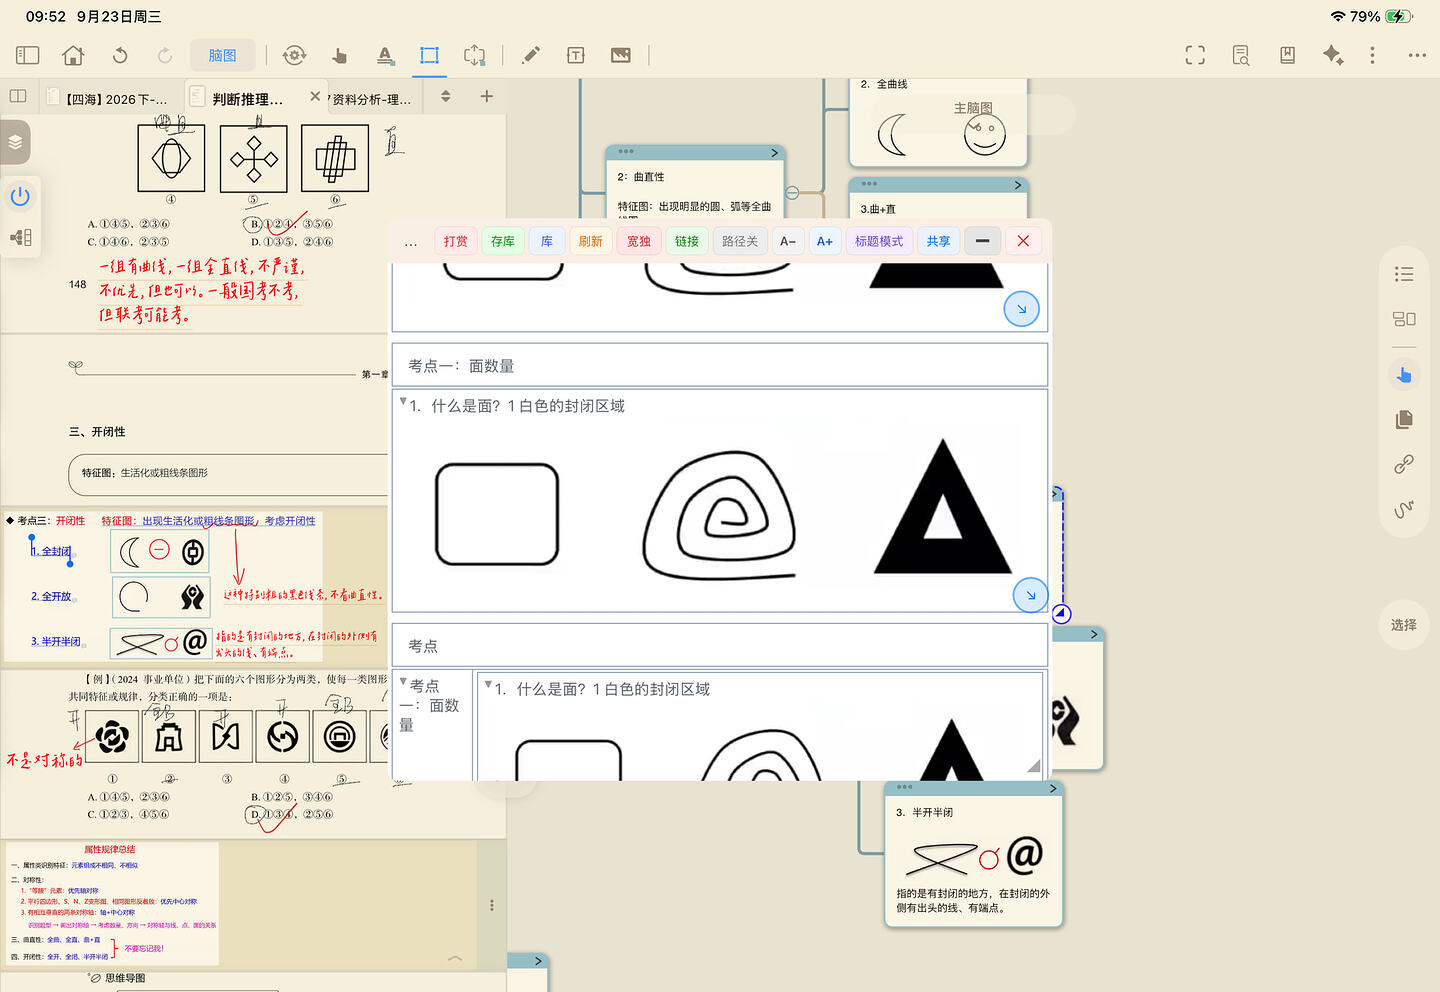Image resolution: width=1440 pixels, height=992 pixels.
Task: Switch to the 资料分析 document tab
Action: (x=371, y=99)
